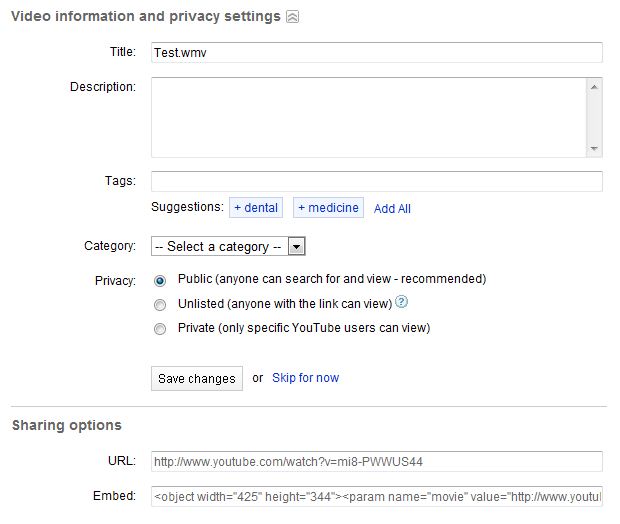
Task: Click the Embed code field
Action: click(376, 495)
